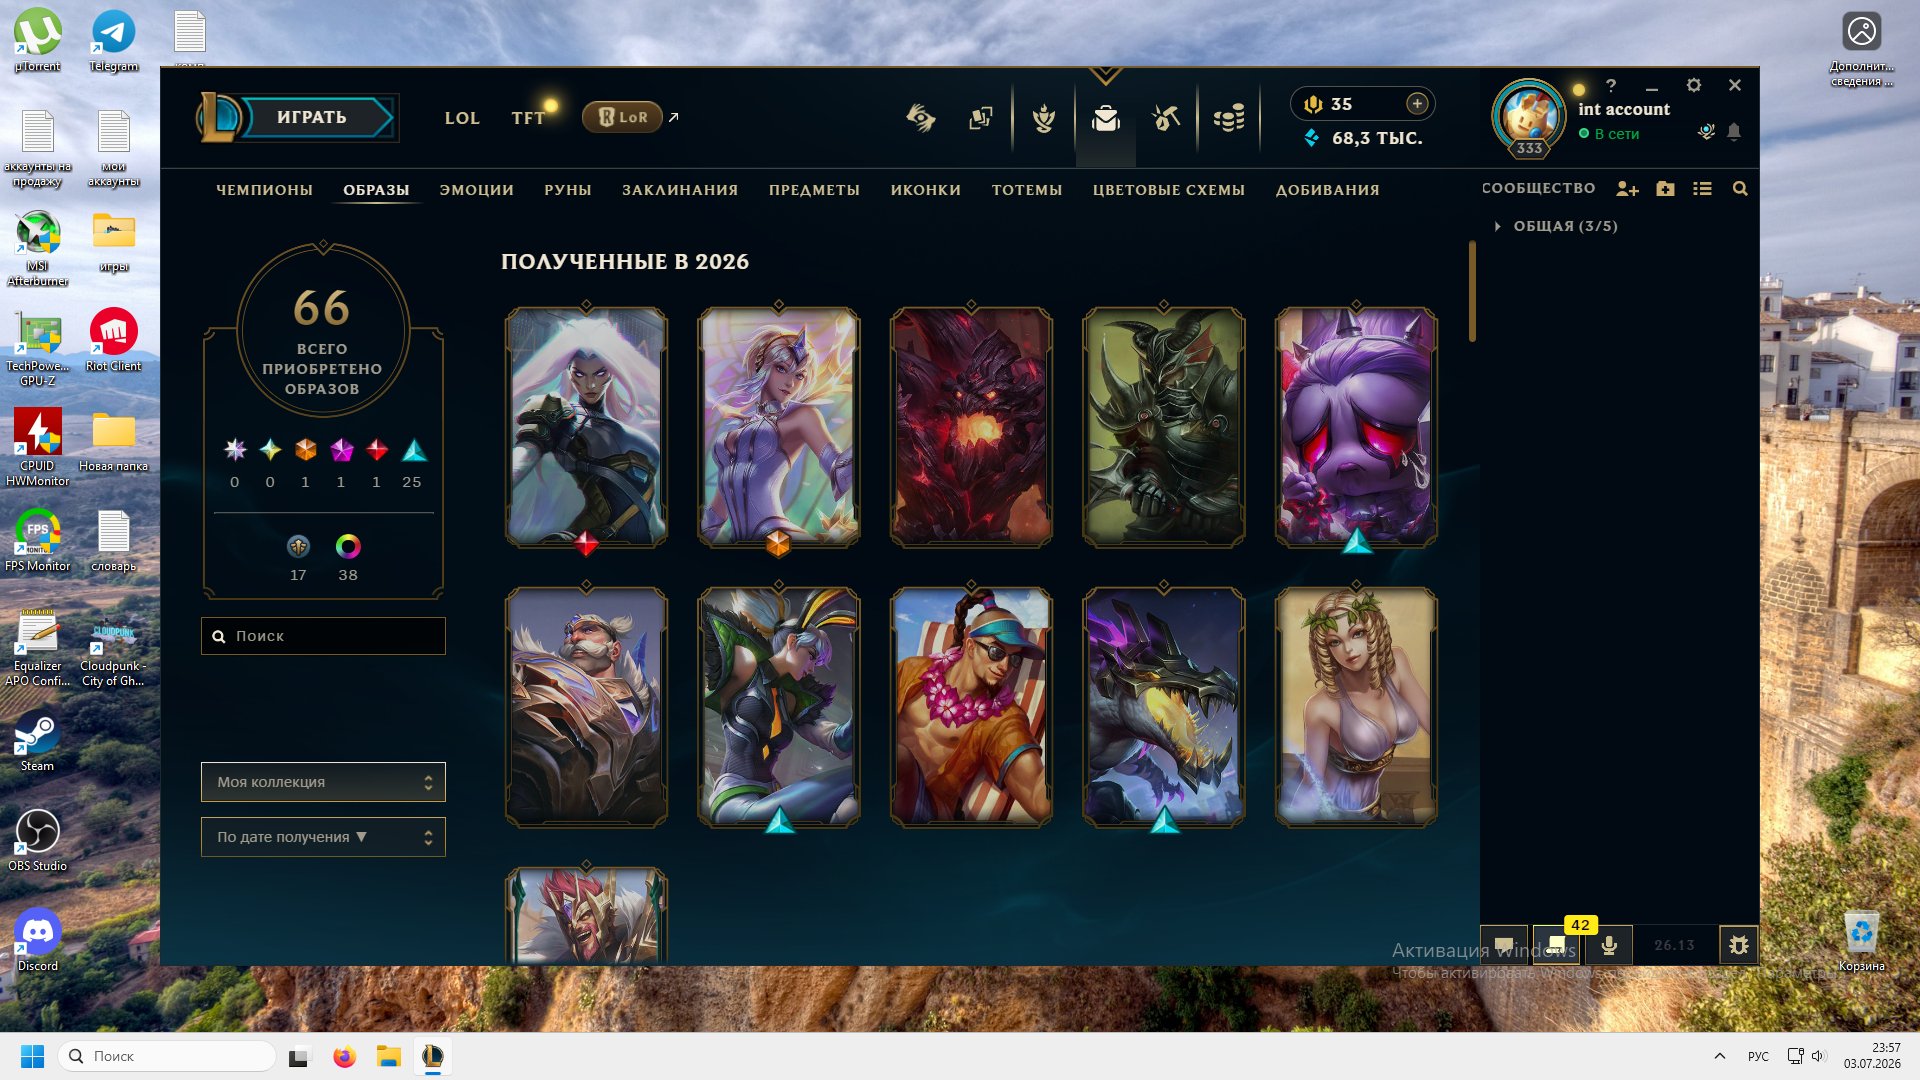Select the blonde goddess skin card
Viewport: 1920px width, 1080px height.
1356,707
